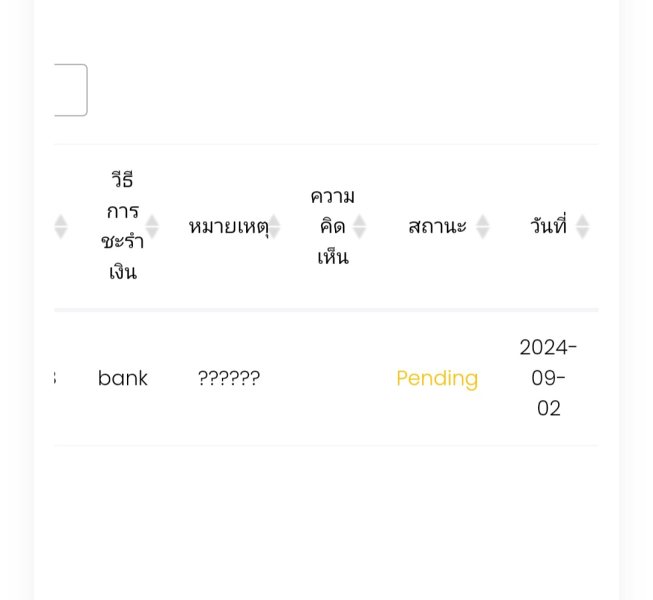
Task: Click up arrow of สถานะ sort icon
Action: (x=482, y=220)
